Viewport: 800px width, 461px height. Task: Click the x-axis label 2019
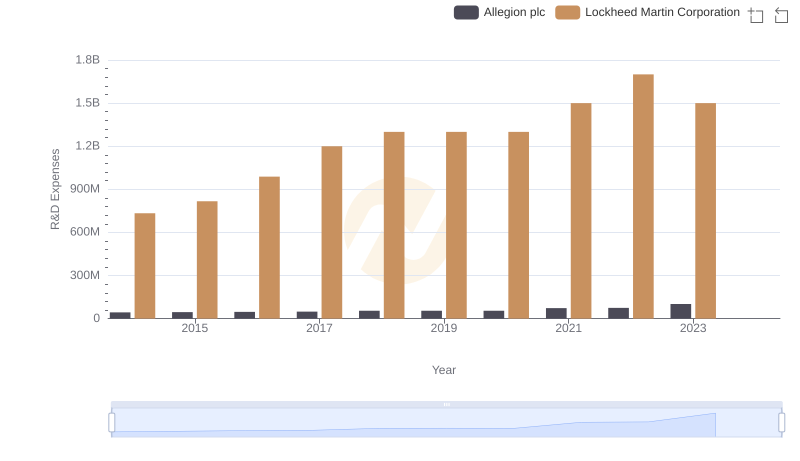(444, 328)
